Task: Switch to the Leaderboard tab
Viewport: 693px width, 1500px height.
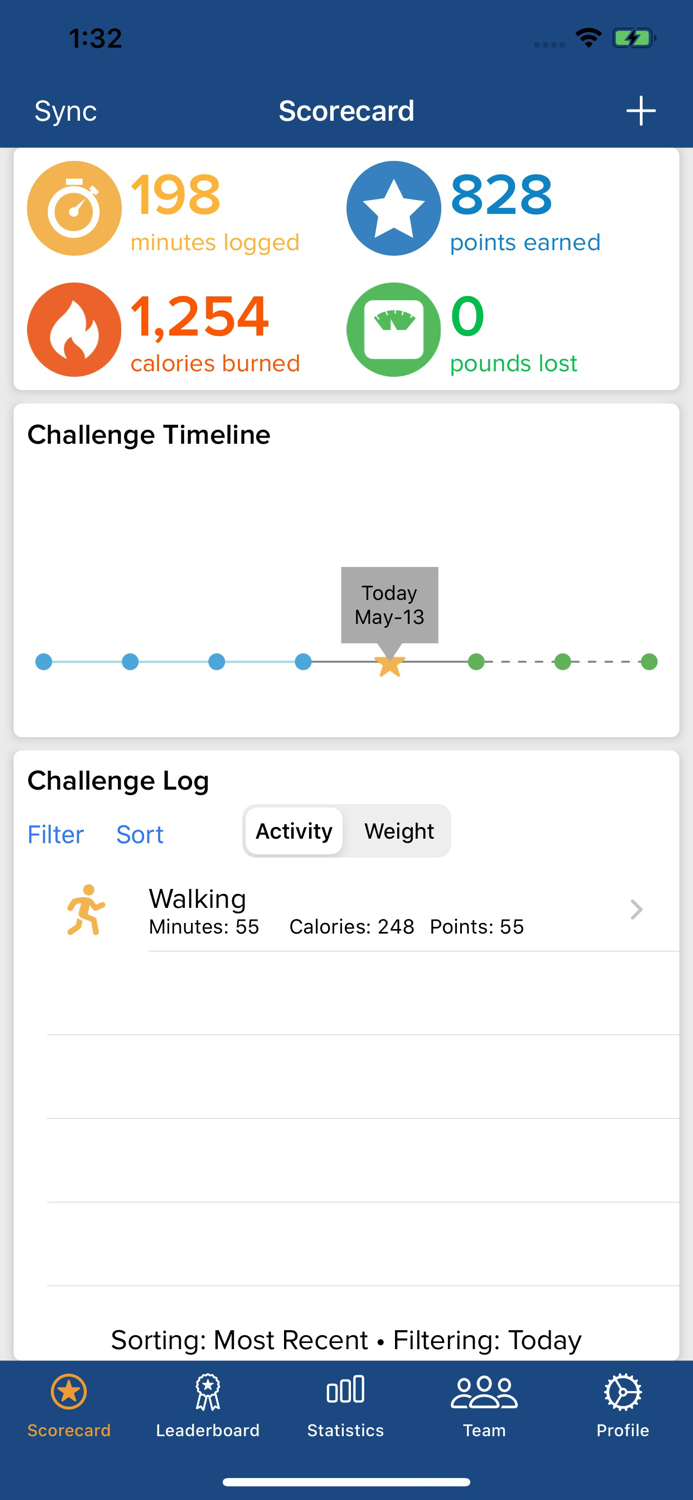Action: pyautogui.click(x=208, y=1405)
